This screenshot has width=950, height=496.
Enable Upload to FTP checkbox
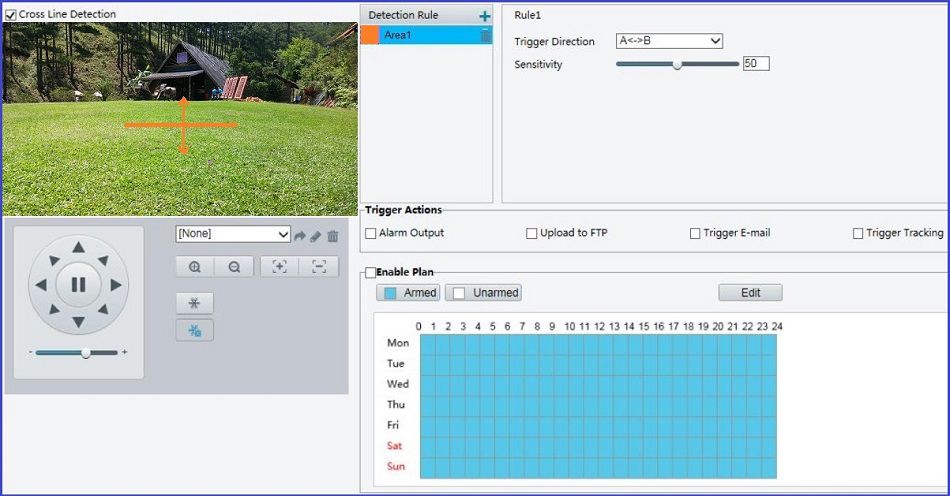[531, 233]
